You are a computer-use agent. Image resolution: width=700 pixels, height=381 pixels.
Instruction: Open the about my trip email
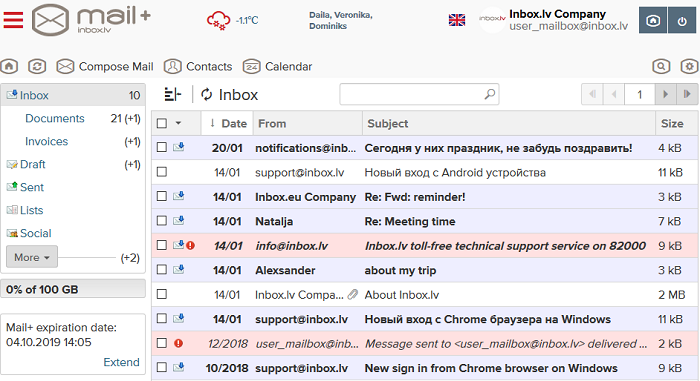[400, 270]
